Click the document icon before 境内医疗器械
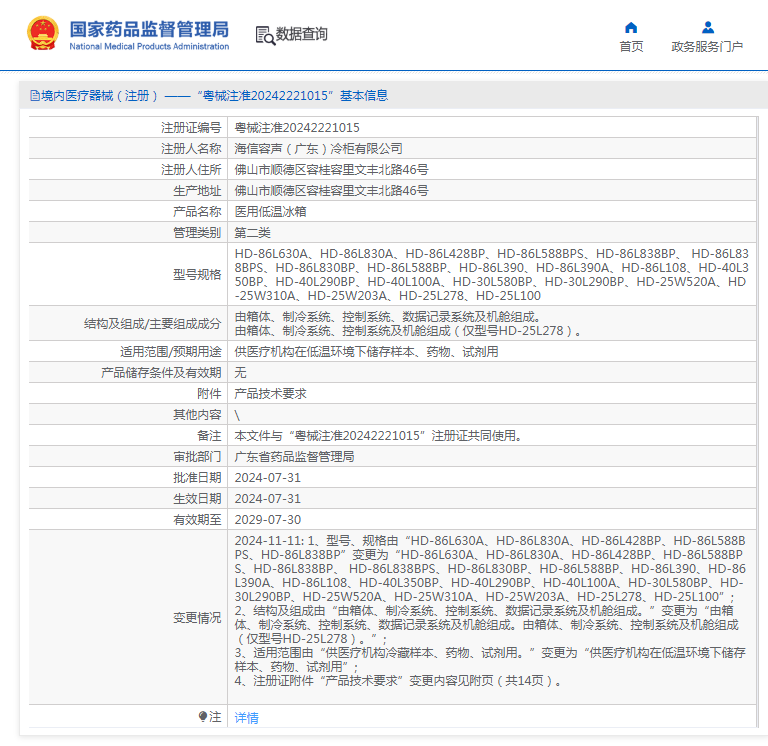This screenshot has width=768, height=746. [x=35, y=96]
